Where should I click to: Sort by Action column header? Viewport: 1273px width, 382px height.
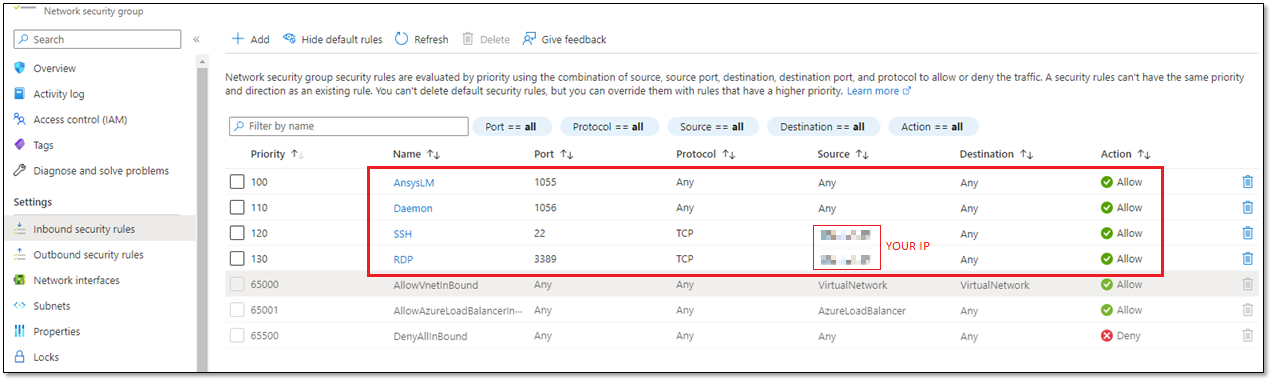tap(1126, 154)
